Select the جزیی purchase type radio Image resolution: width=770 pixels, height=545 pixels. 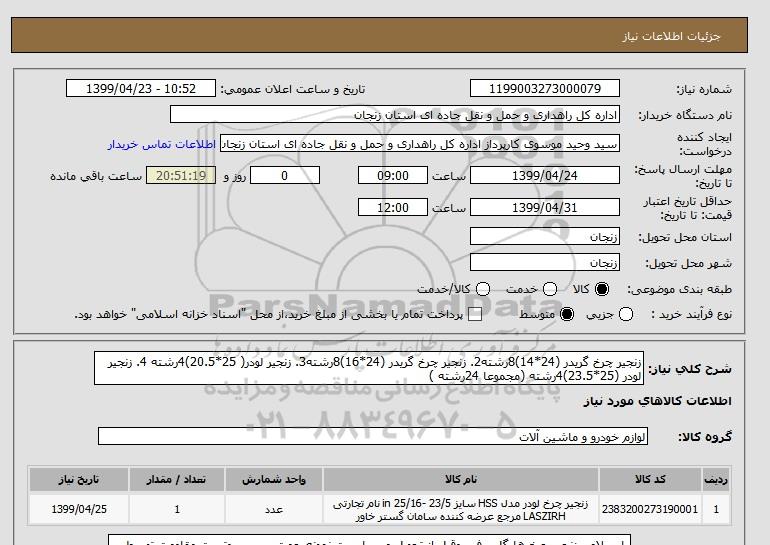point(626,314)
